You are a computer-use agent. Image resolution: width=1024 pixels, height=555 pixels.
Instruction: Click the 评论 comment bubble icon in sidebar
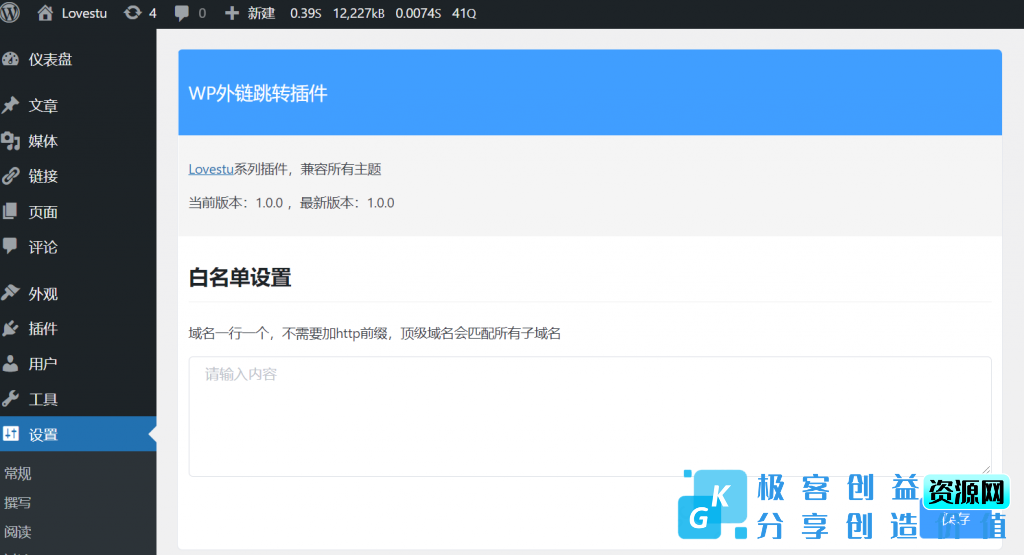[10, 246]
